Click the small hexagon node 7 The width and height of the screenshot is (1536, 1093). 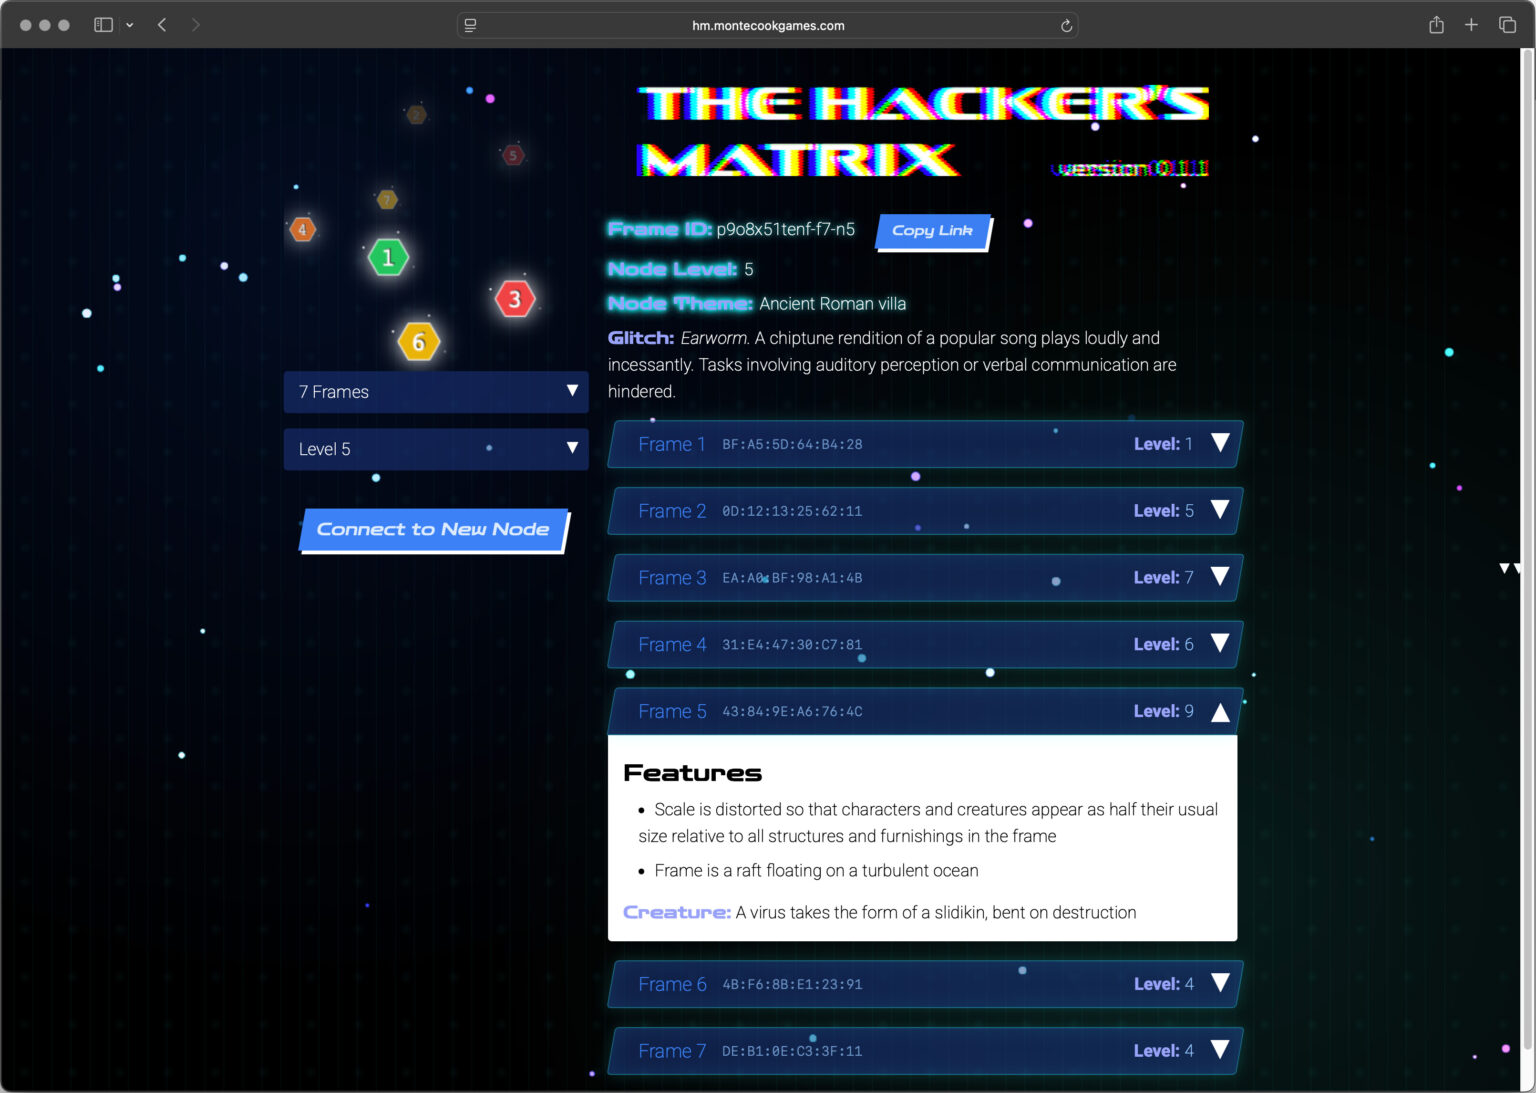coord(387,198)
